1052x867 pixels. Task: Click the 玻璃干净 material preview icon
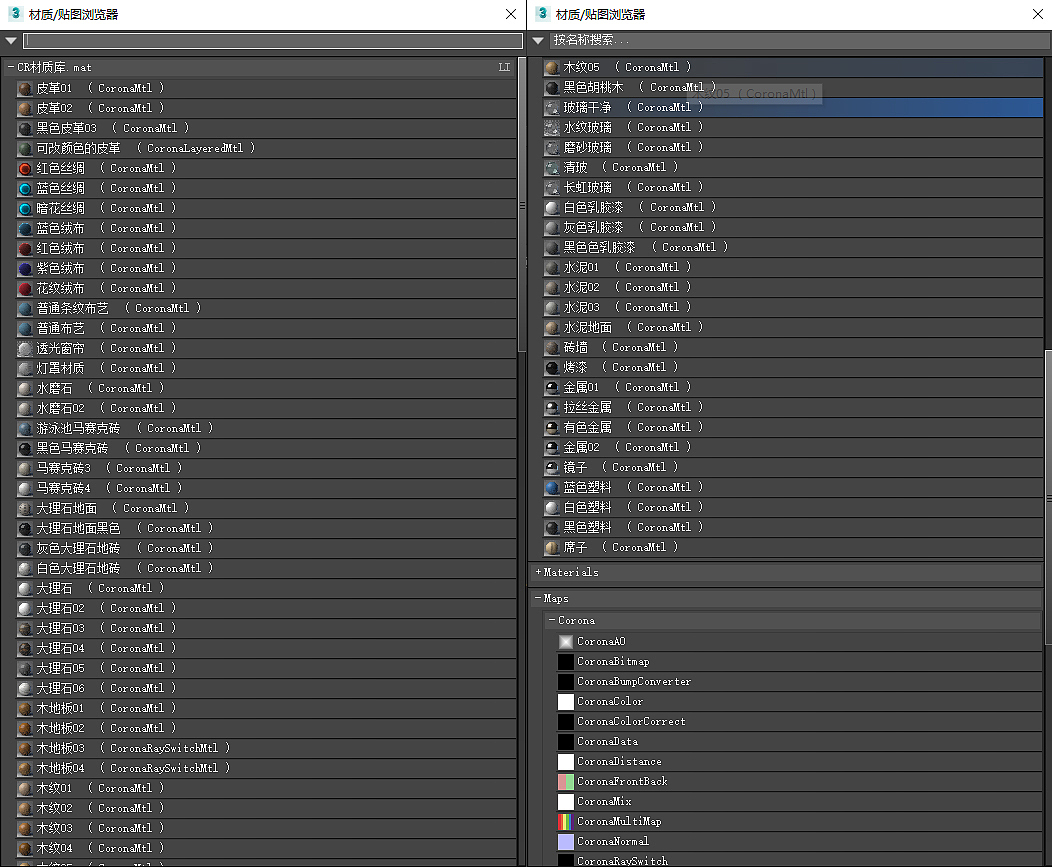(552, 107)
